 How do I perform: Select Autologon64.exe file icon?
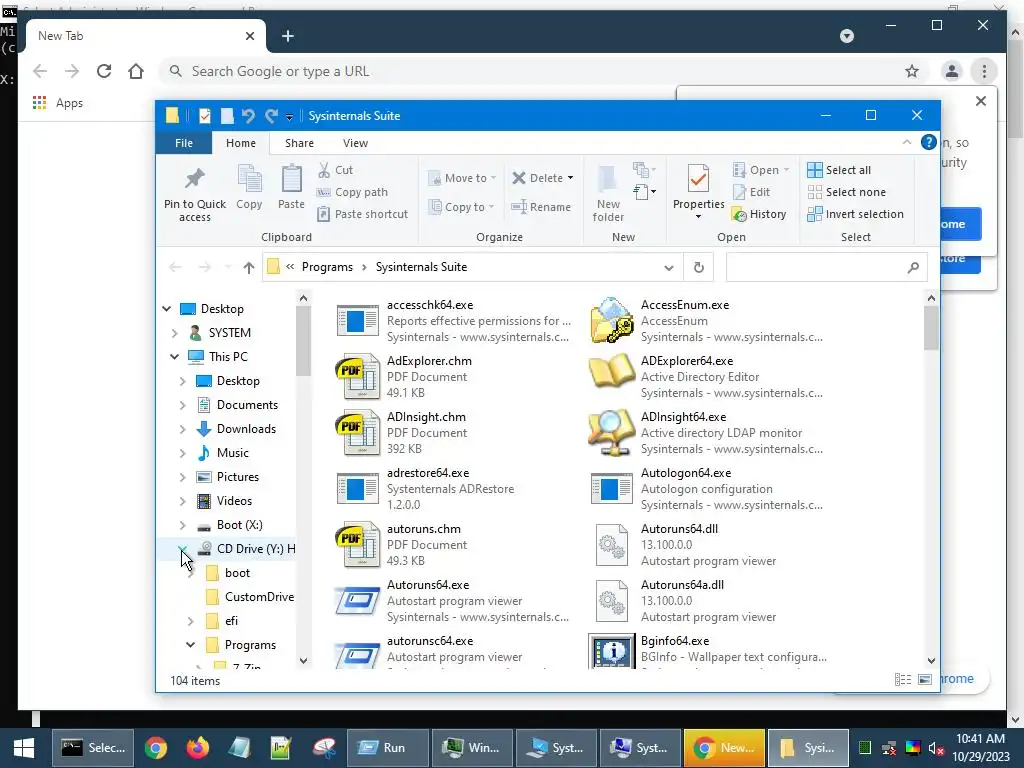[611, 488]
